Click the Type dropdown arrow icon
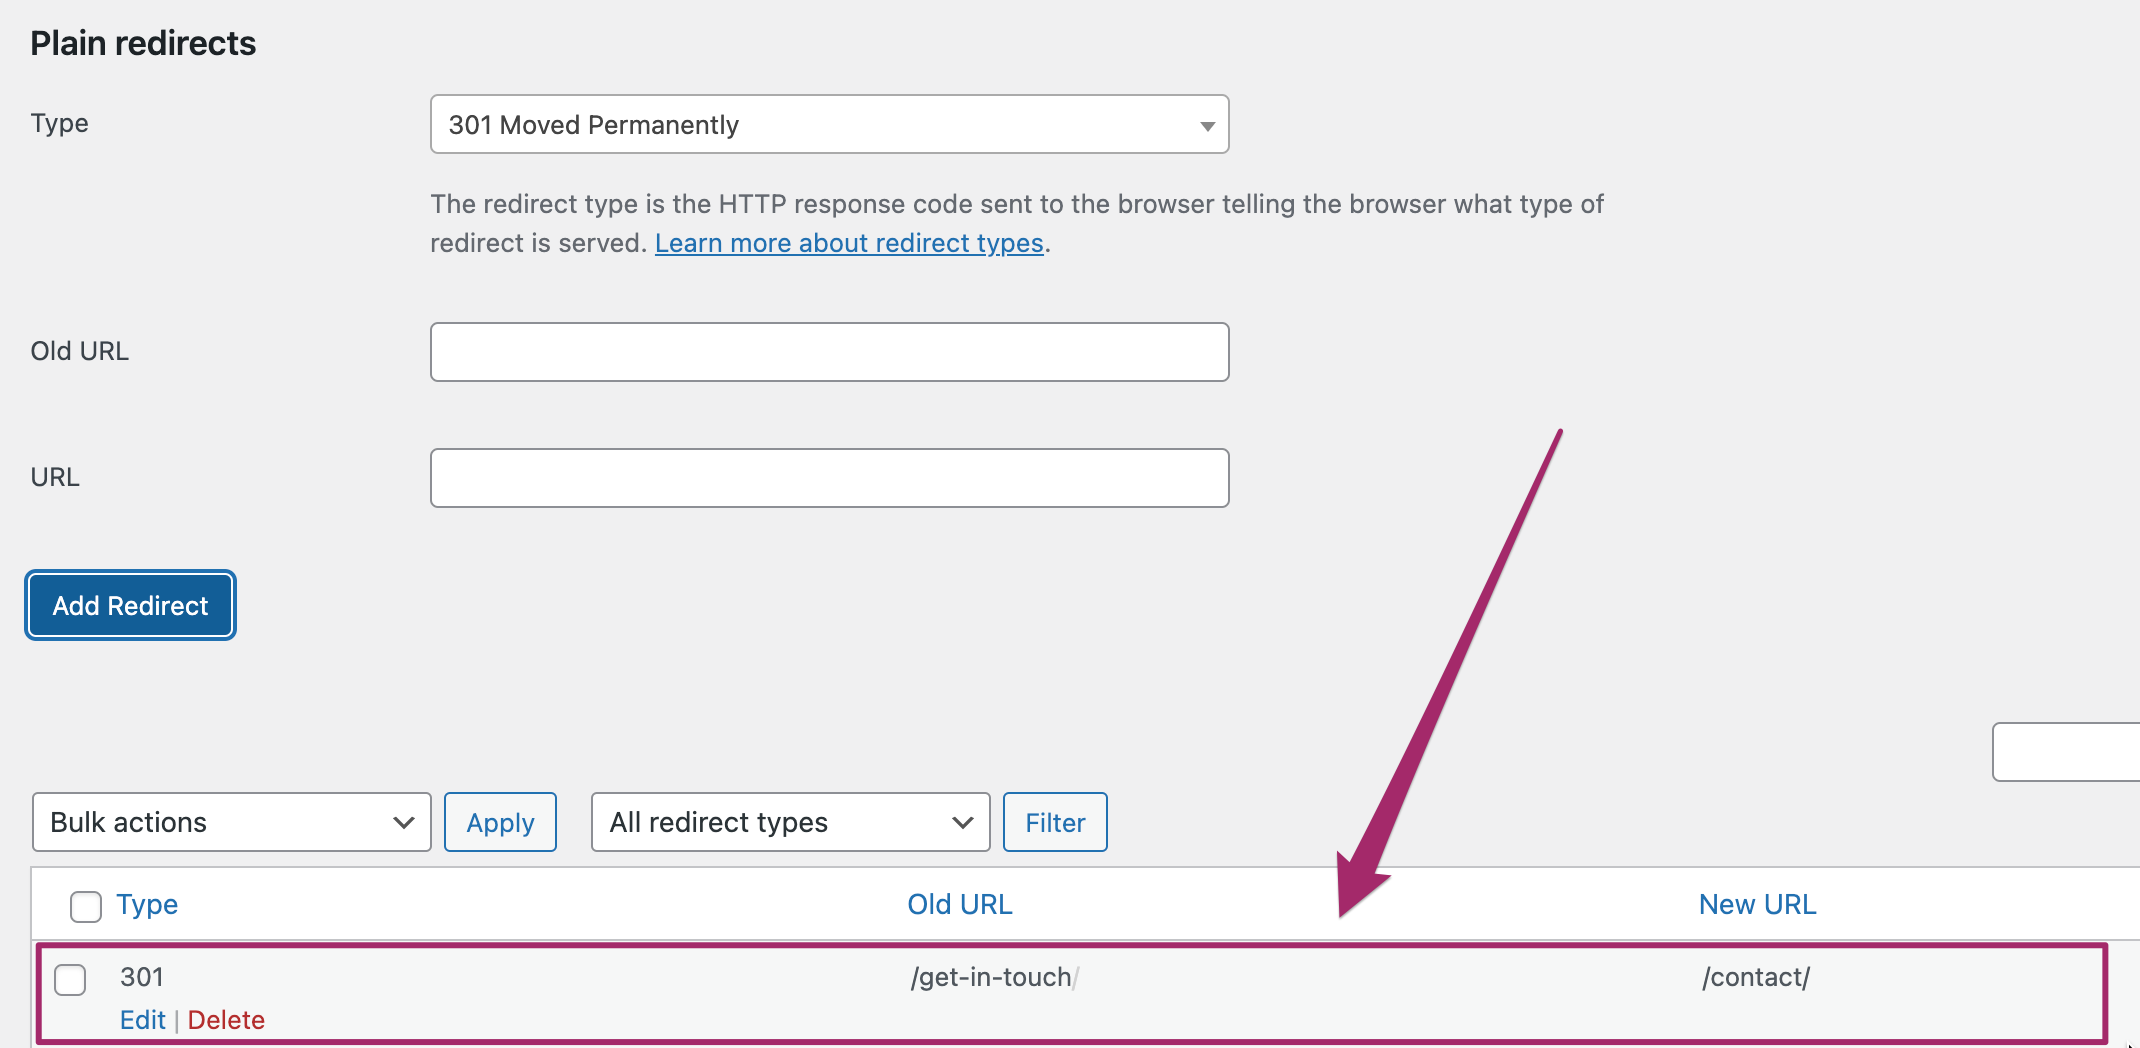The height and width of the screenshot is (1048, 2140). (1207, 126)
